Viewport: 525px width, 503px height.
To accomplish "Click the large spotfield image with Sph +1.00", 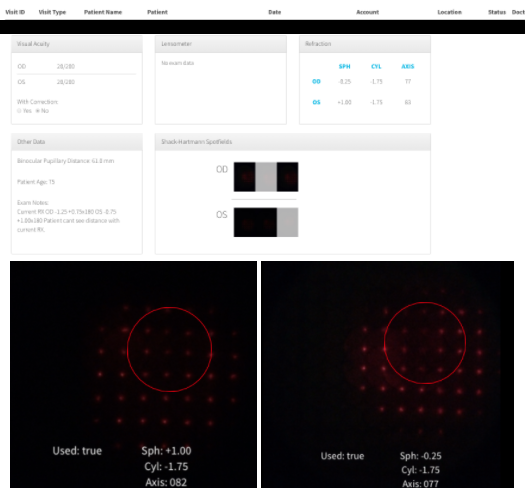I will point(134,374).
